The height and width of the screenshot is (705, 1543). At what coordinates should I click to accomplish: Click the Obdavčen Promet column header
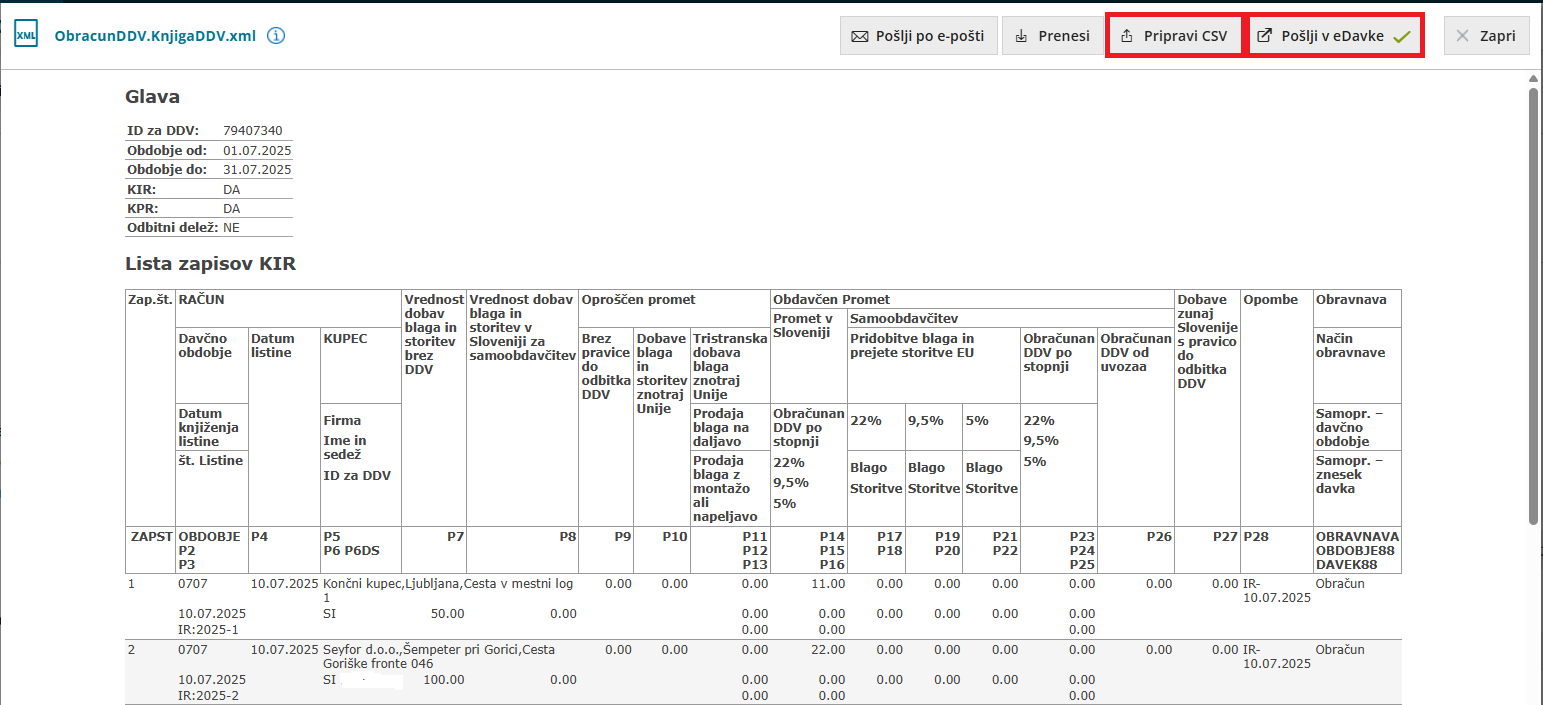point(832,299)
